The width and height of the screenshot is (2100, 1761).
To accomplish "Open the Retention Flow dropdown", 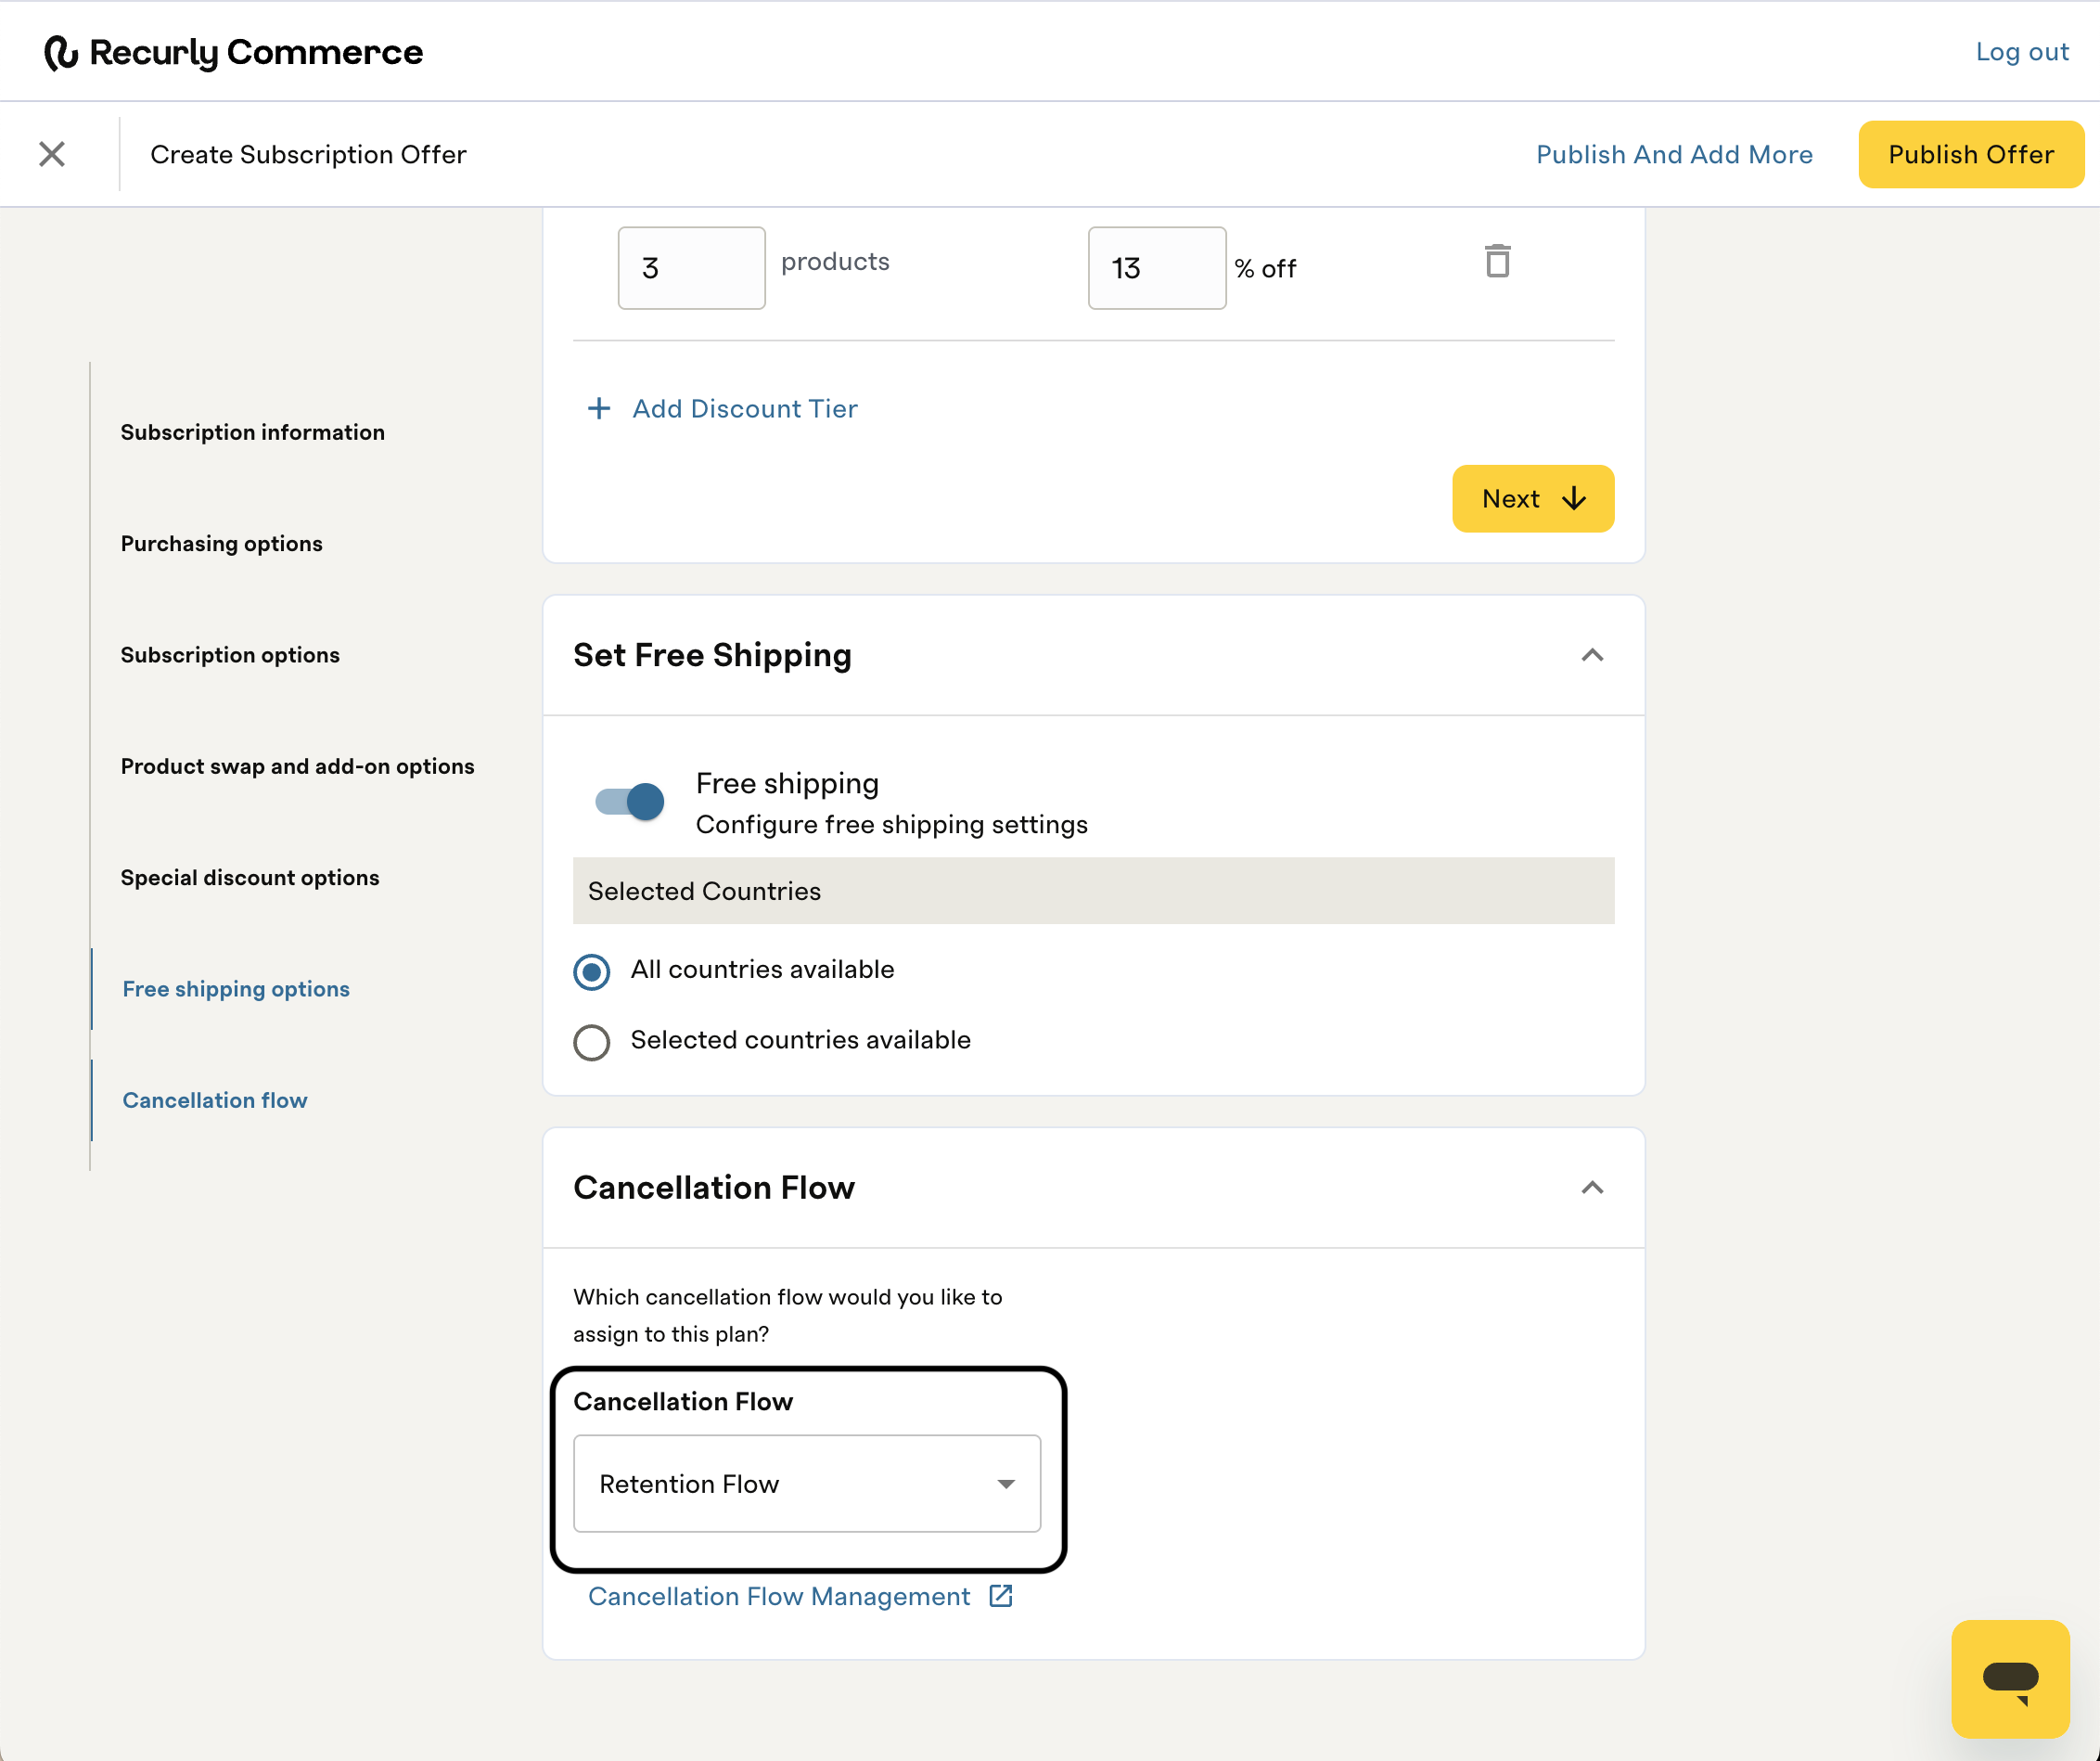I will click(x=806, y=1484).
